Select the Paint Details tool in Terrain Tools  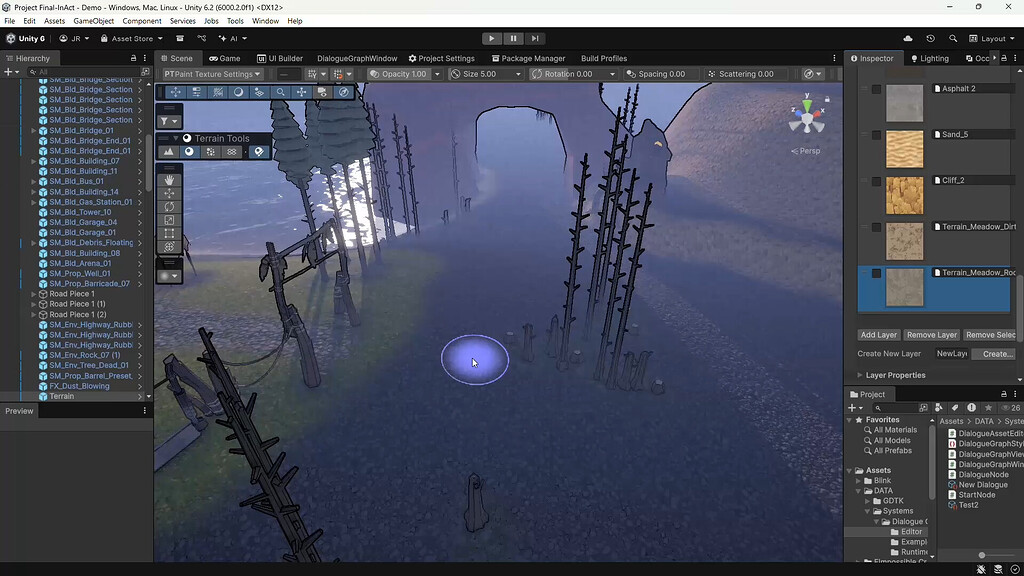click(231, 150)
